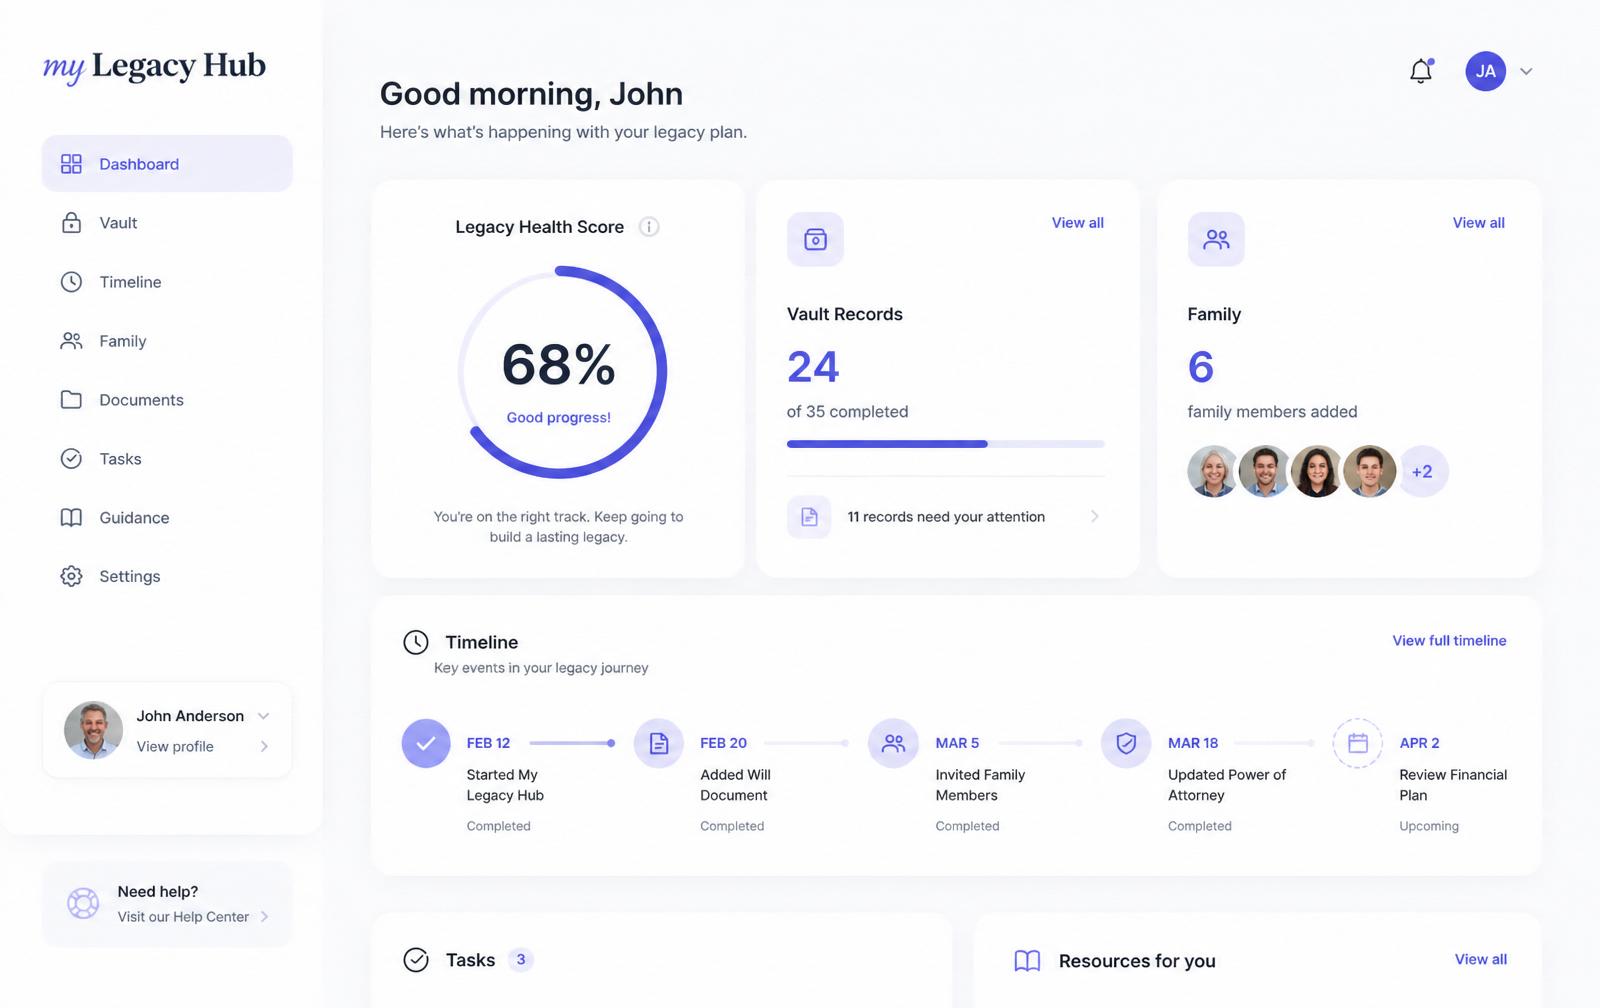
Task: Click the Timeline section clock icon
Action: click(416, 642)
